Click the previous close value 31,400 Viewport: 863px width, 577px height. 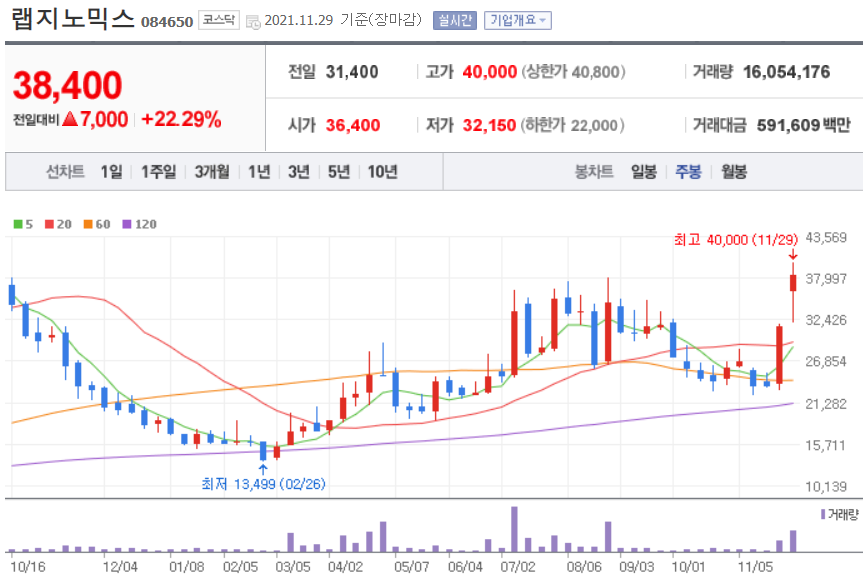click(x=352, y=72)
